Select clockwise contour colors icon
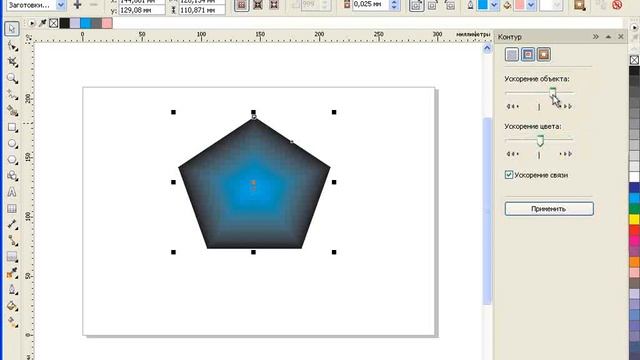 click(433, 5)
